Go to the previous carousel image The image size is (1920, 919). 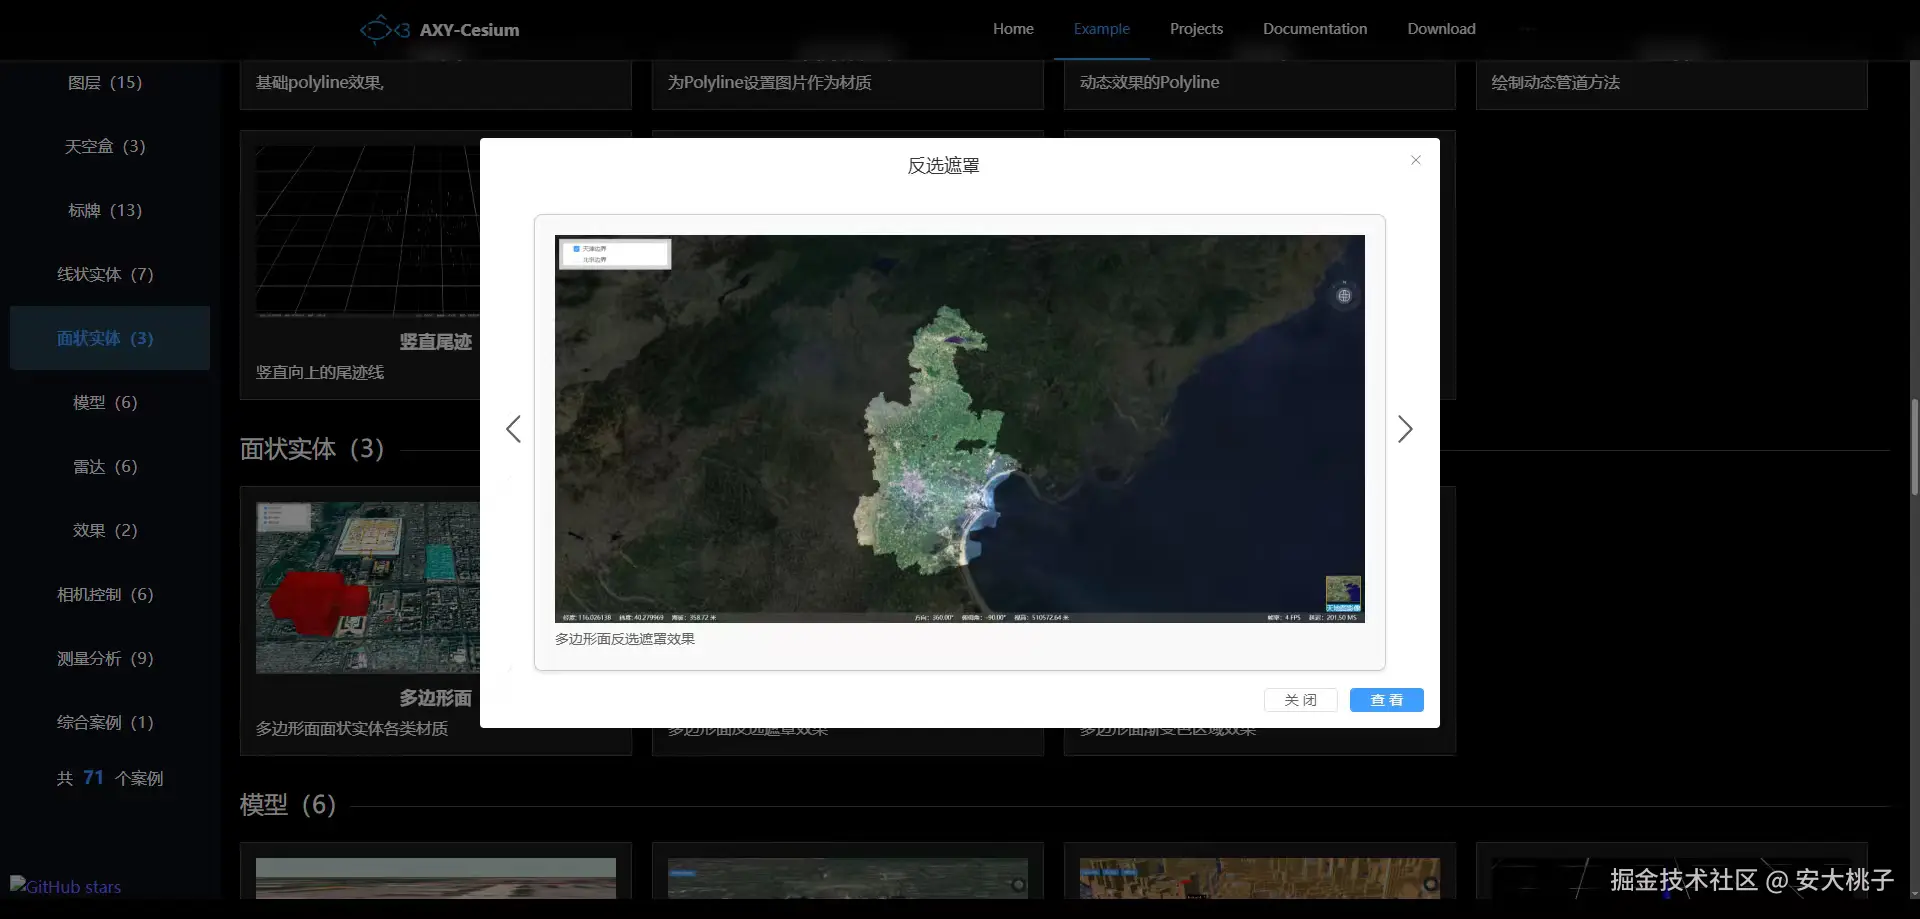point(513,429)
